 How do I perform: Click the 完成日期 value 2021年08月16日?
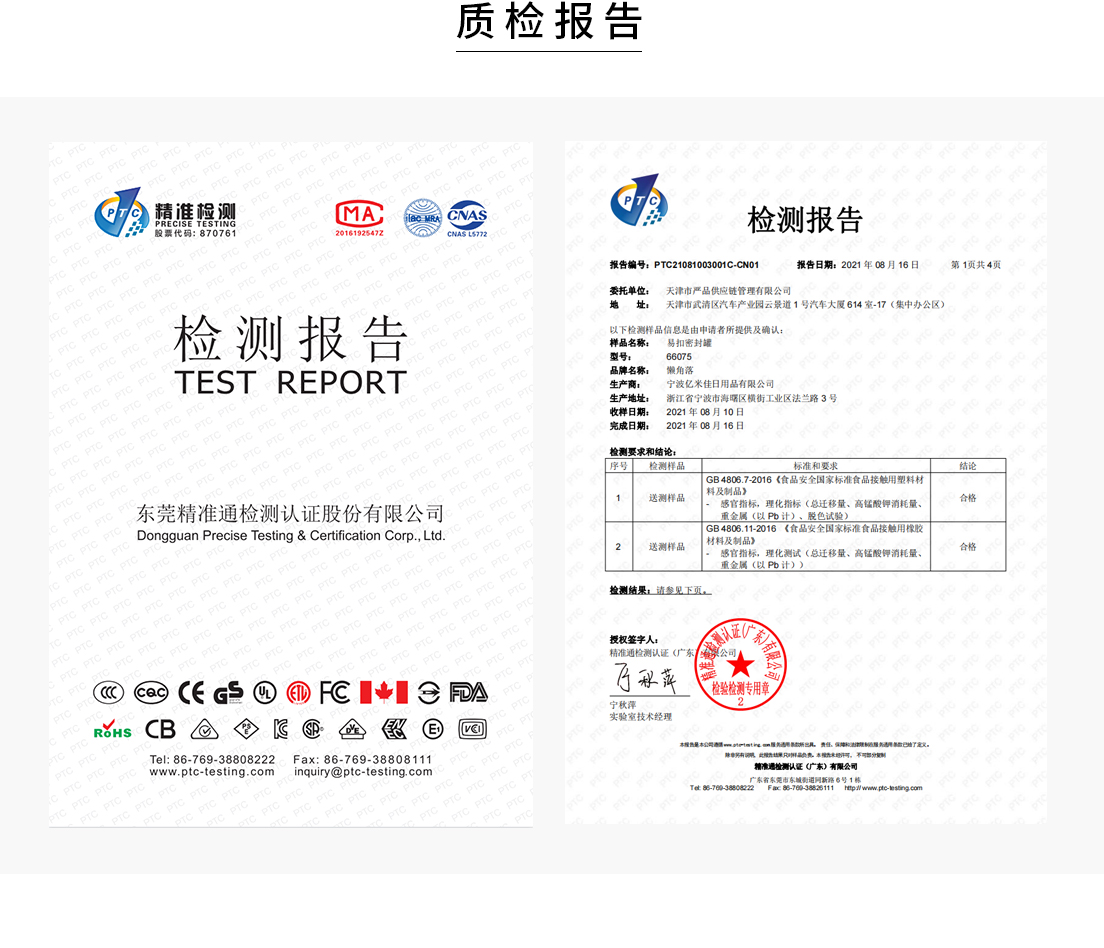click(x=705, y=426)
